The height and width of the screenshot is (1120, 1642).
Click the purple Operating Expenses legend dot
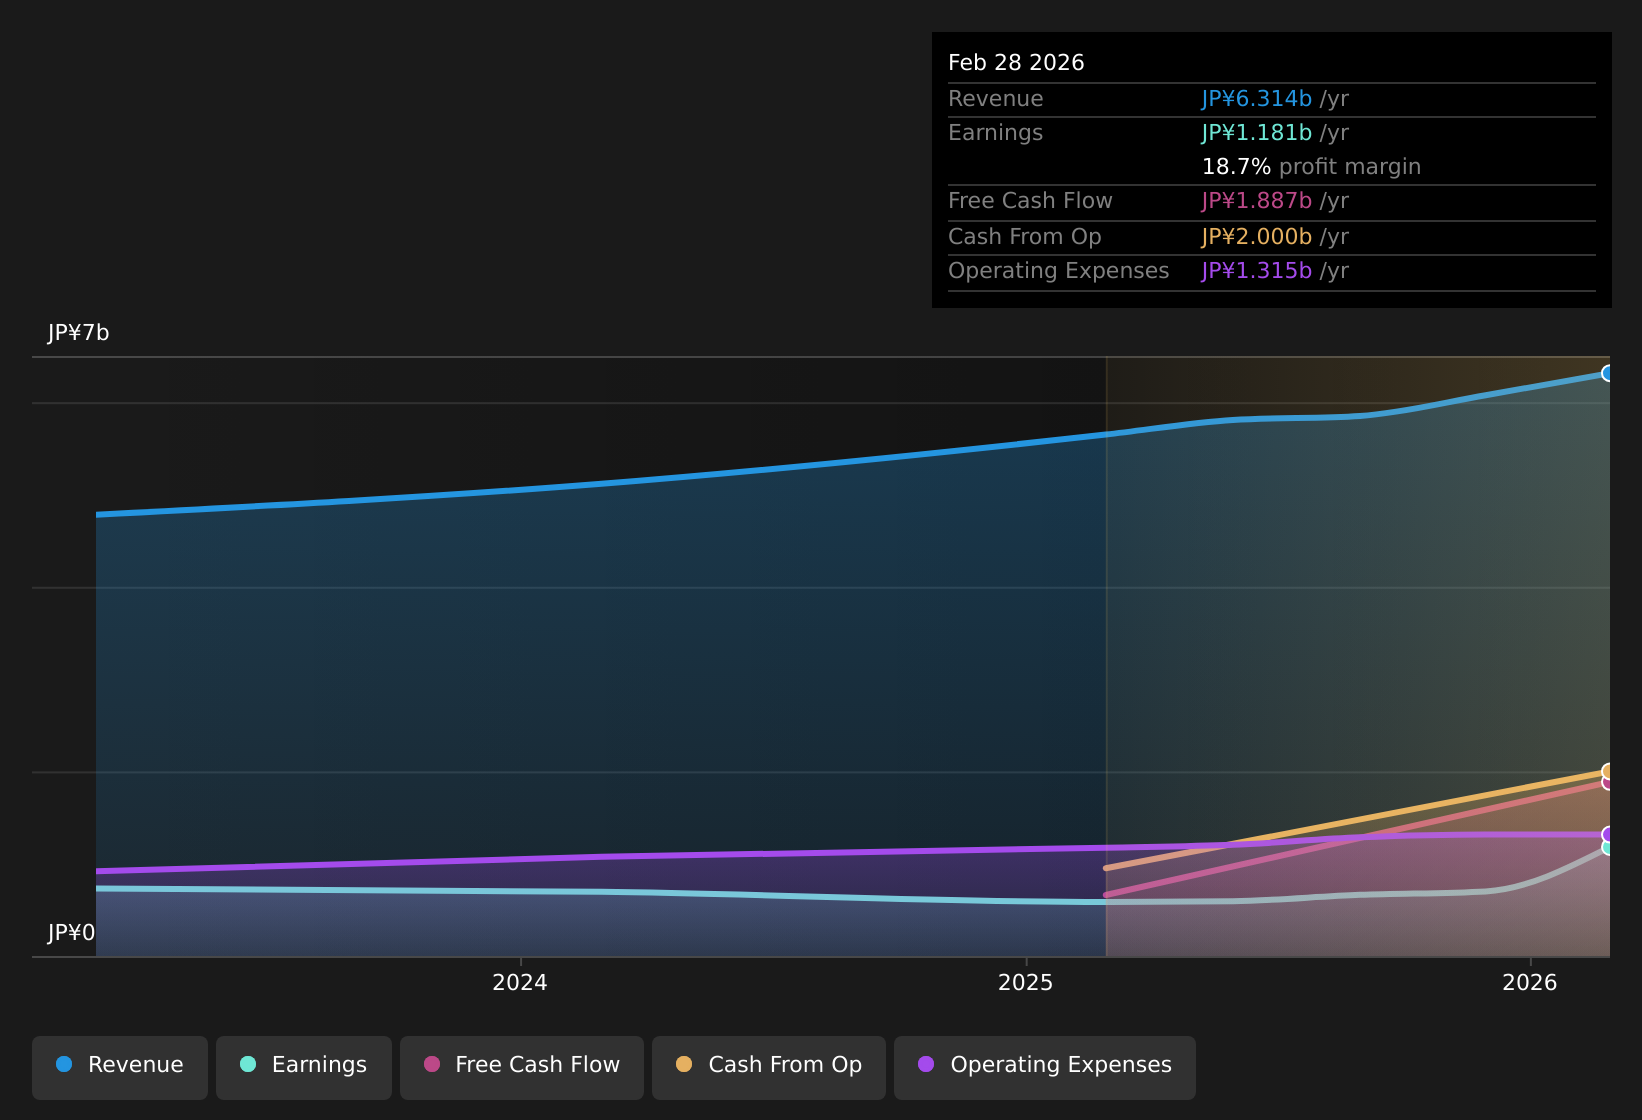pyautogui.click(x=926, y=1064)
